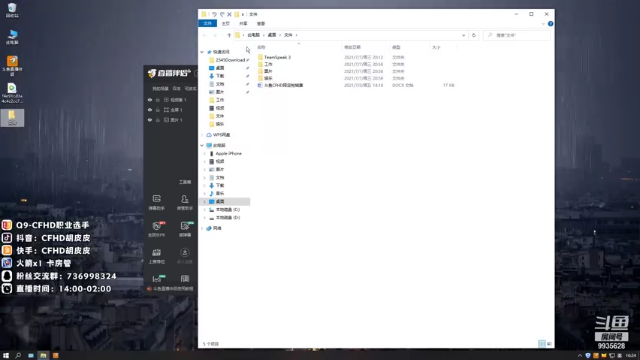This screenshot has height=360, width=640.
Task: Select the second tab in the streaming app
Action: pos(177,89)
